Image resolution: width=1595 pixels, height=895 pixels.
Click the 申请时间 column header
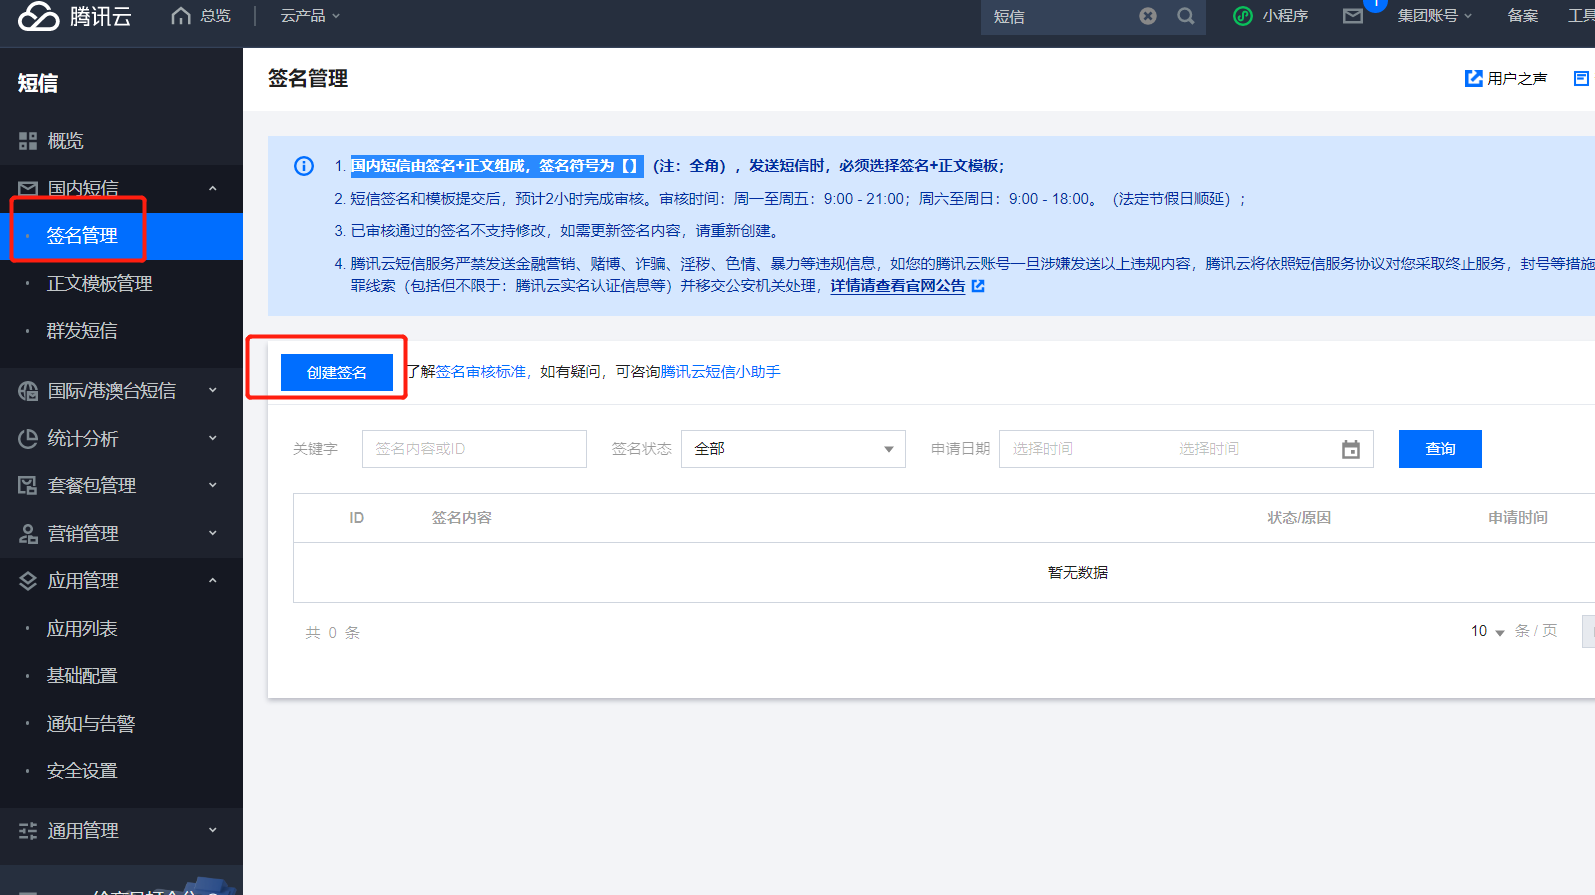[x=1518, y=518]
